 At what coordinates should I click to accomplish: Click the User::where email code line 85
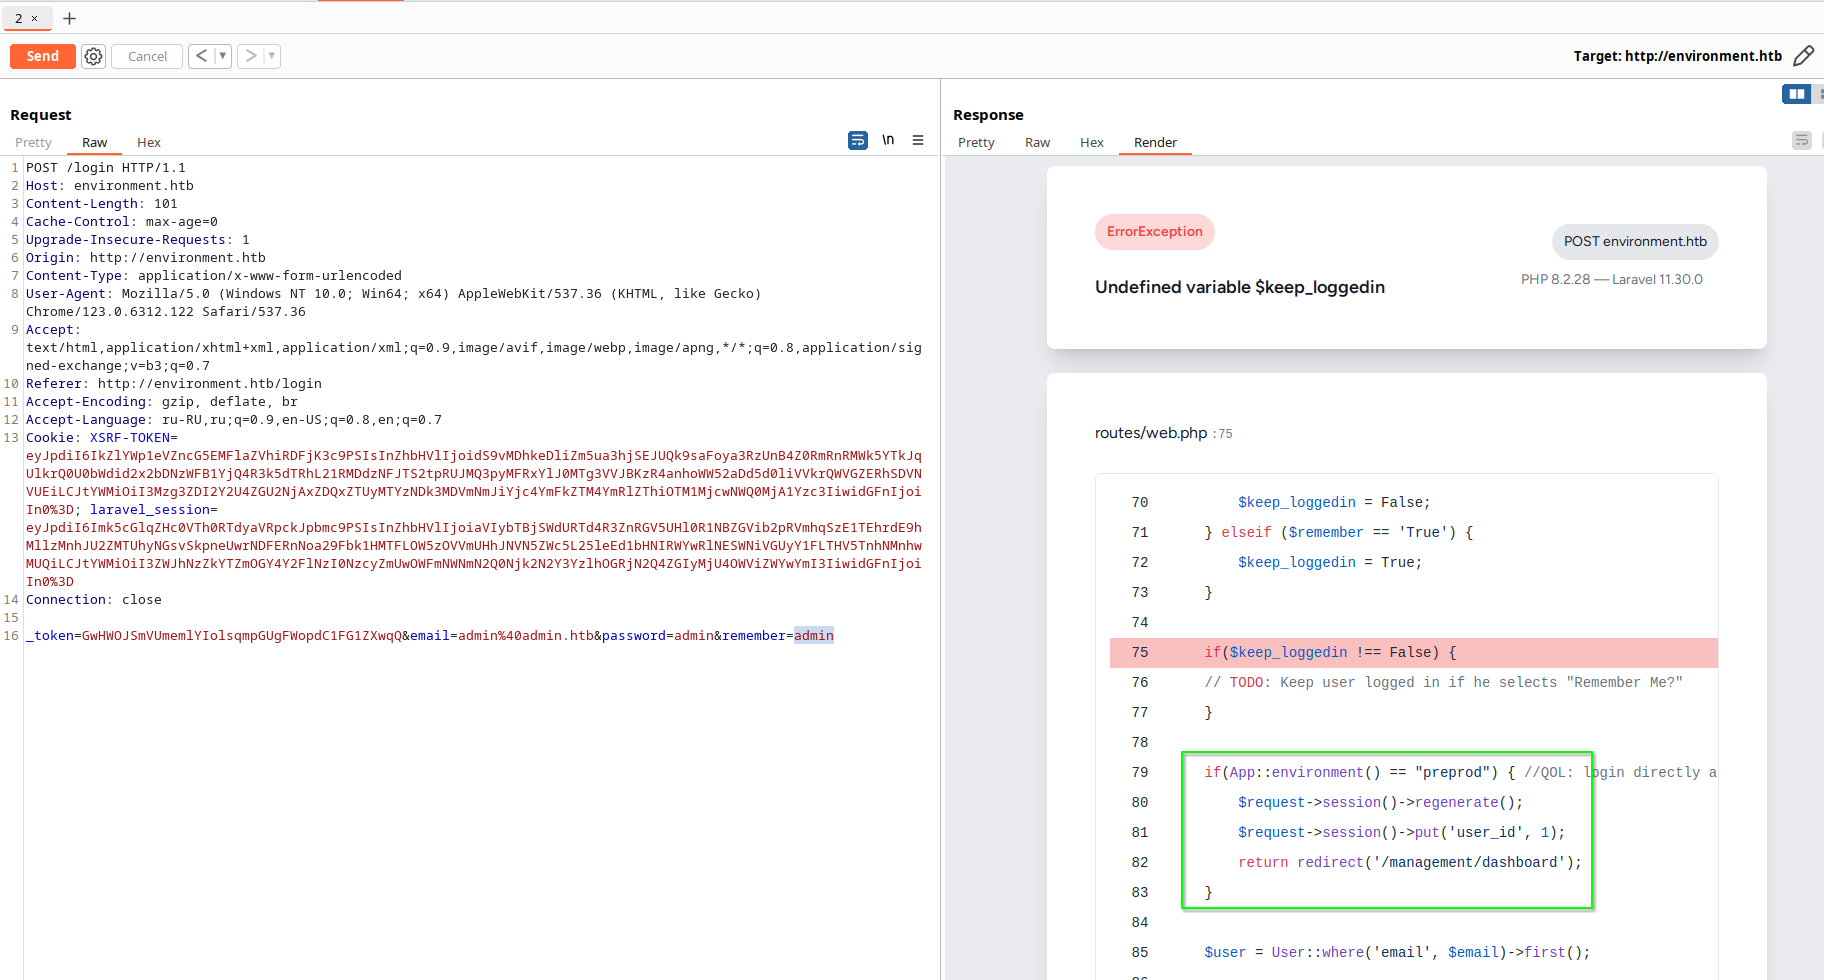1397,952
